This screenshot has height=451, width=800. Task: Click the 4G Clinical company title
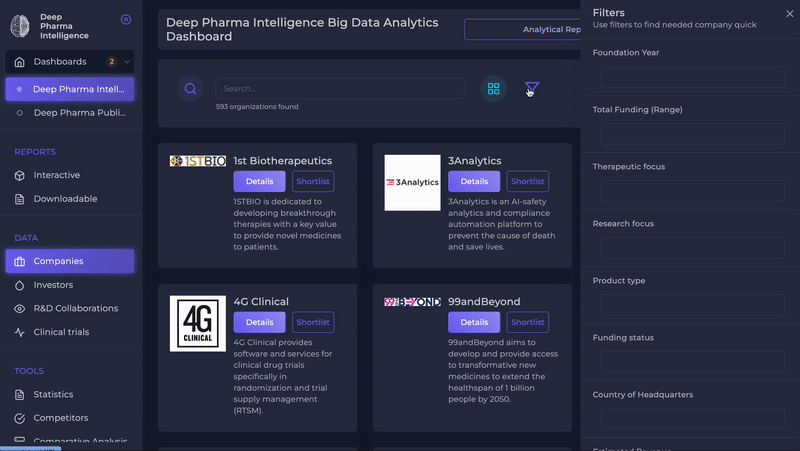click(261, 302)
